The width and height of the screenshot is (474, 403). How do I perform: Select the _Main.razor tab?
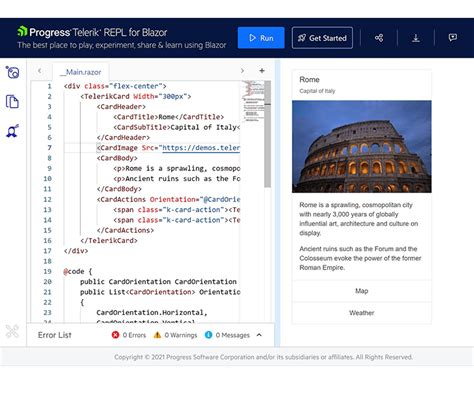point(81,72)
